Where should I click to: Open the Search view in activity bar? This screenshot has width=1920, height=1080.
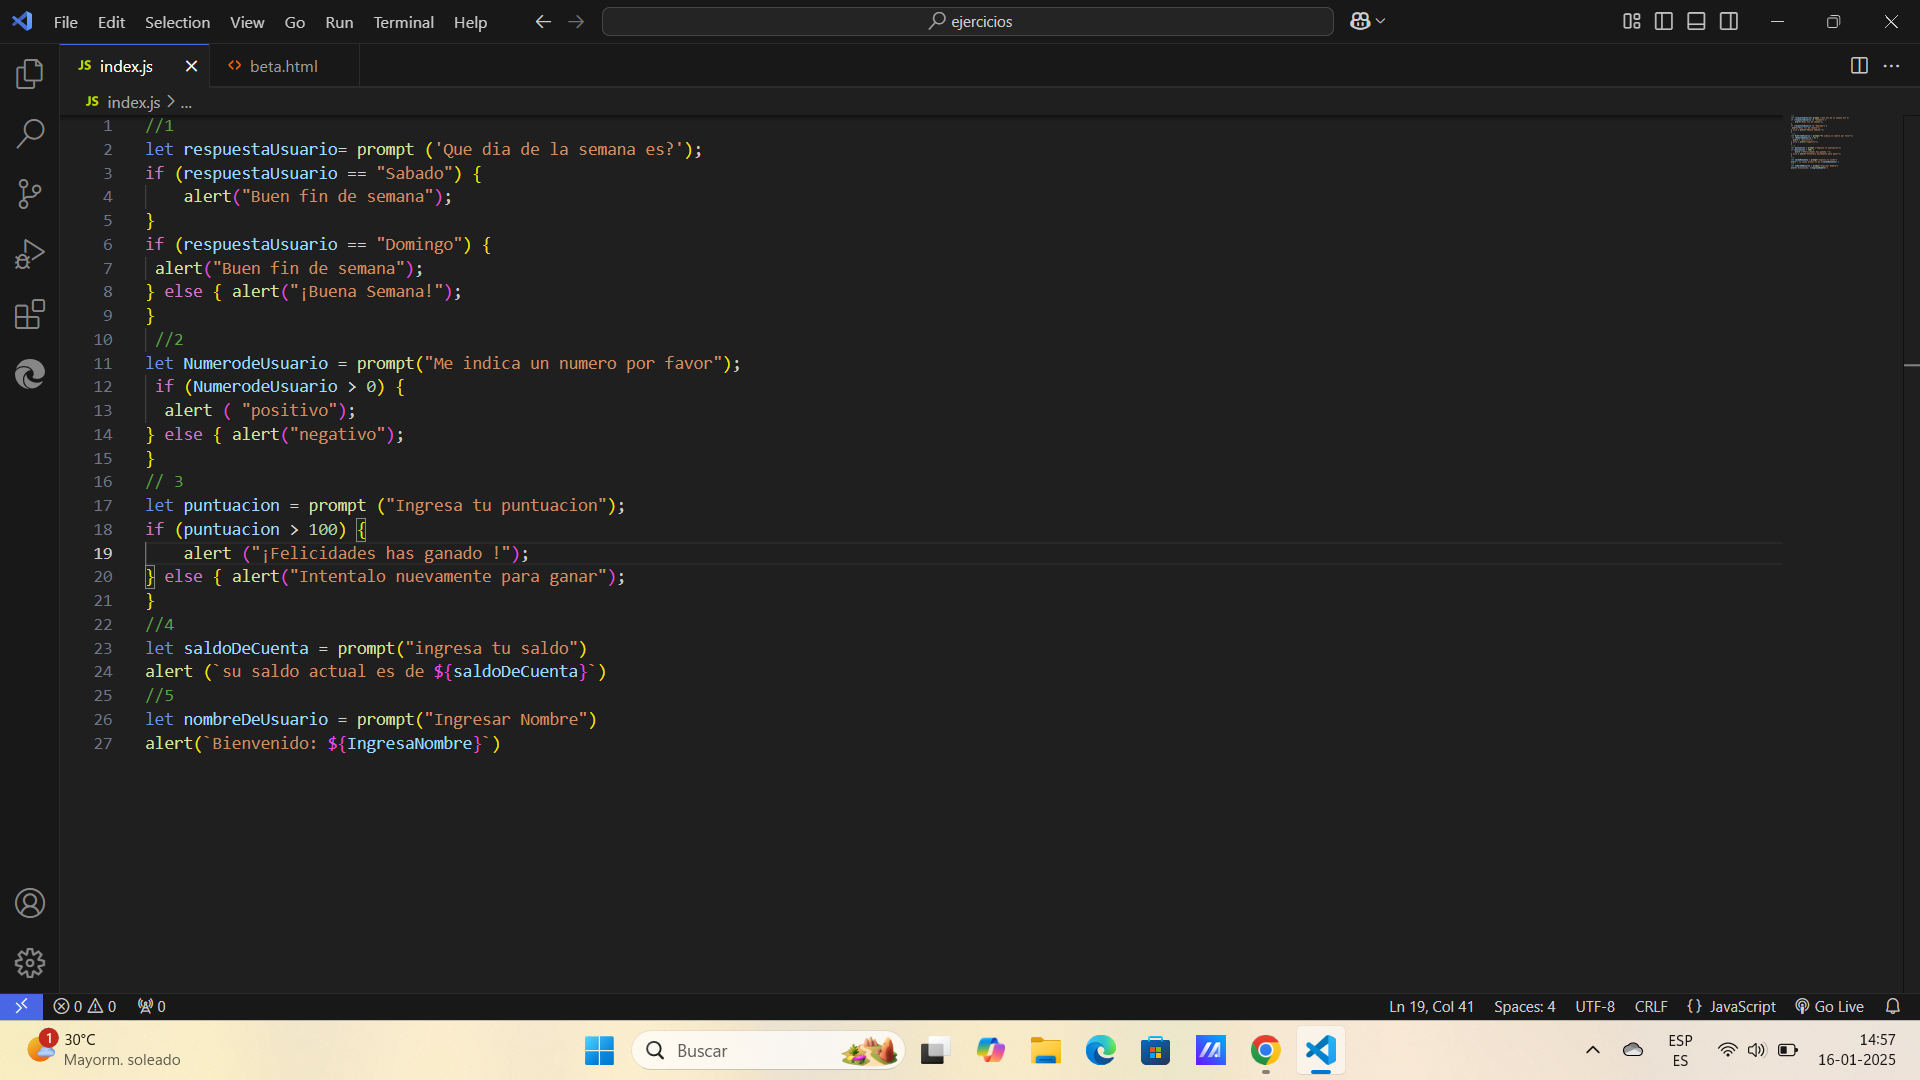30,133
